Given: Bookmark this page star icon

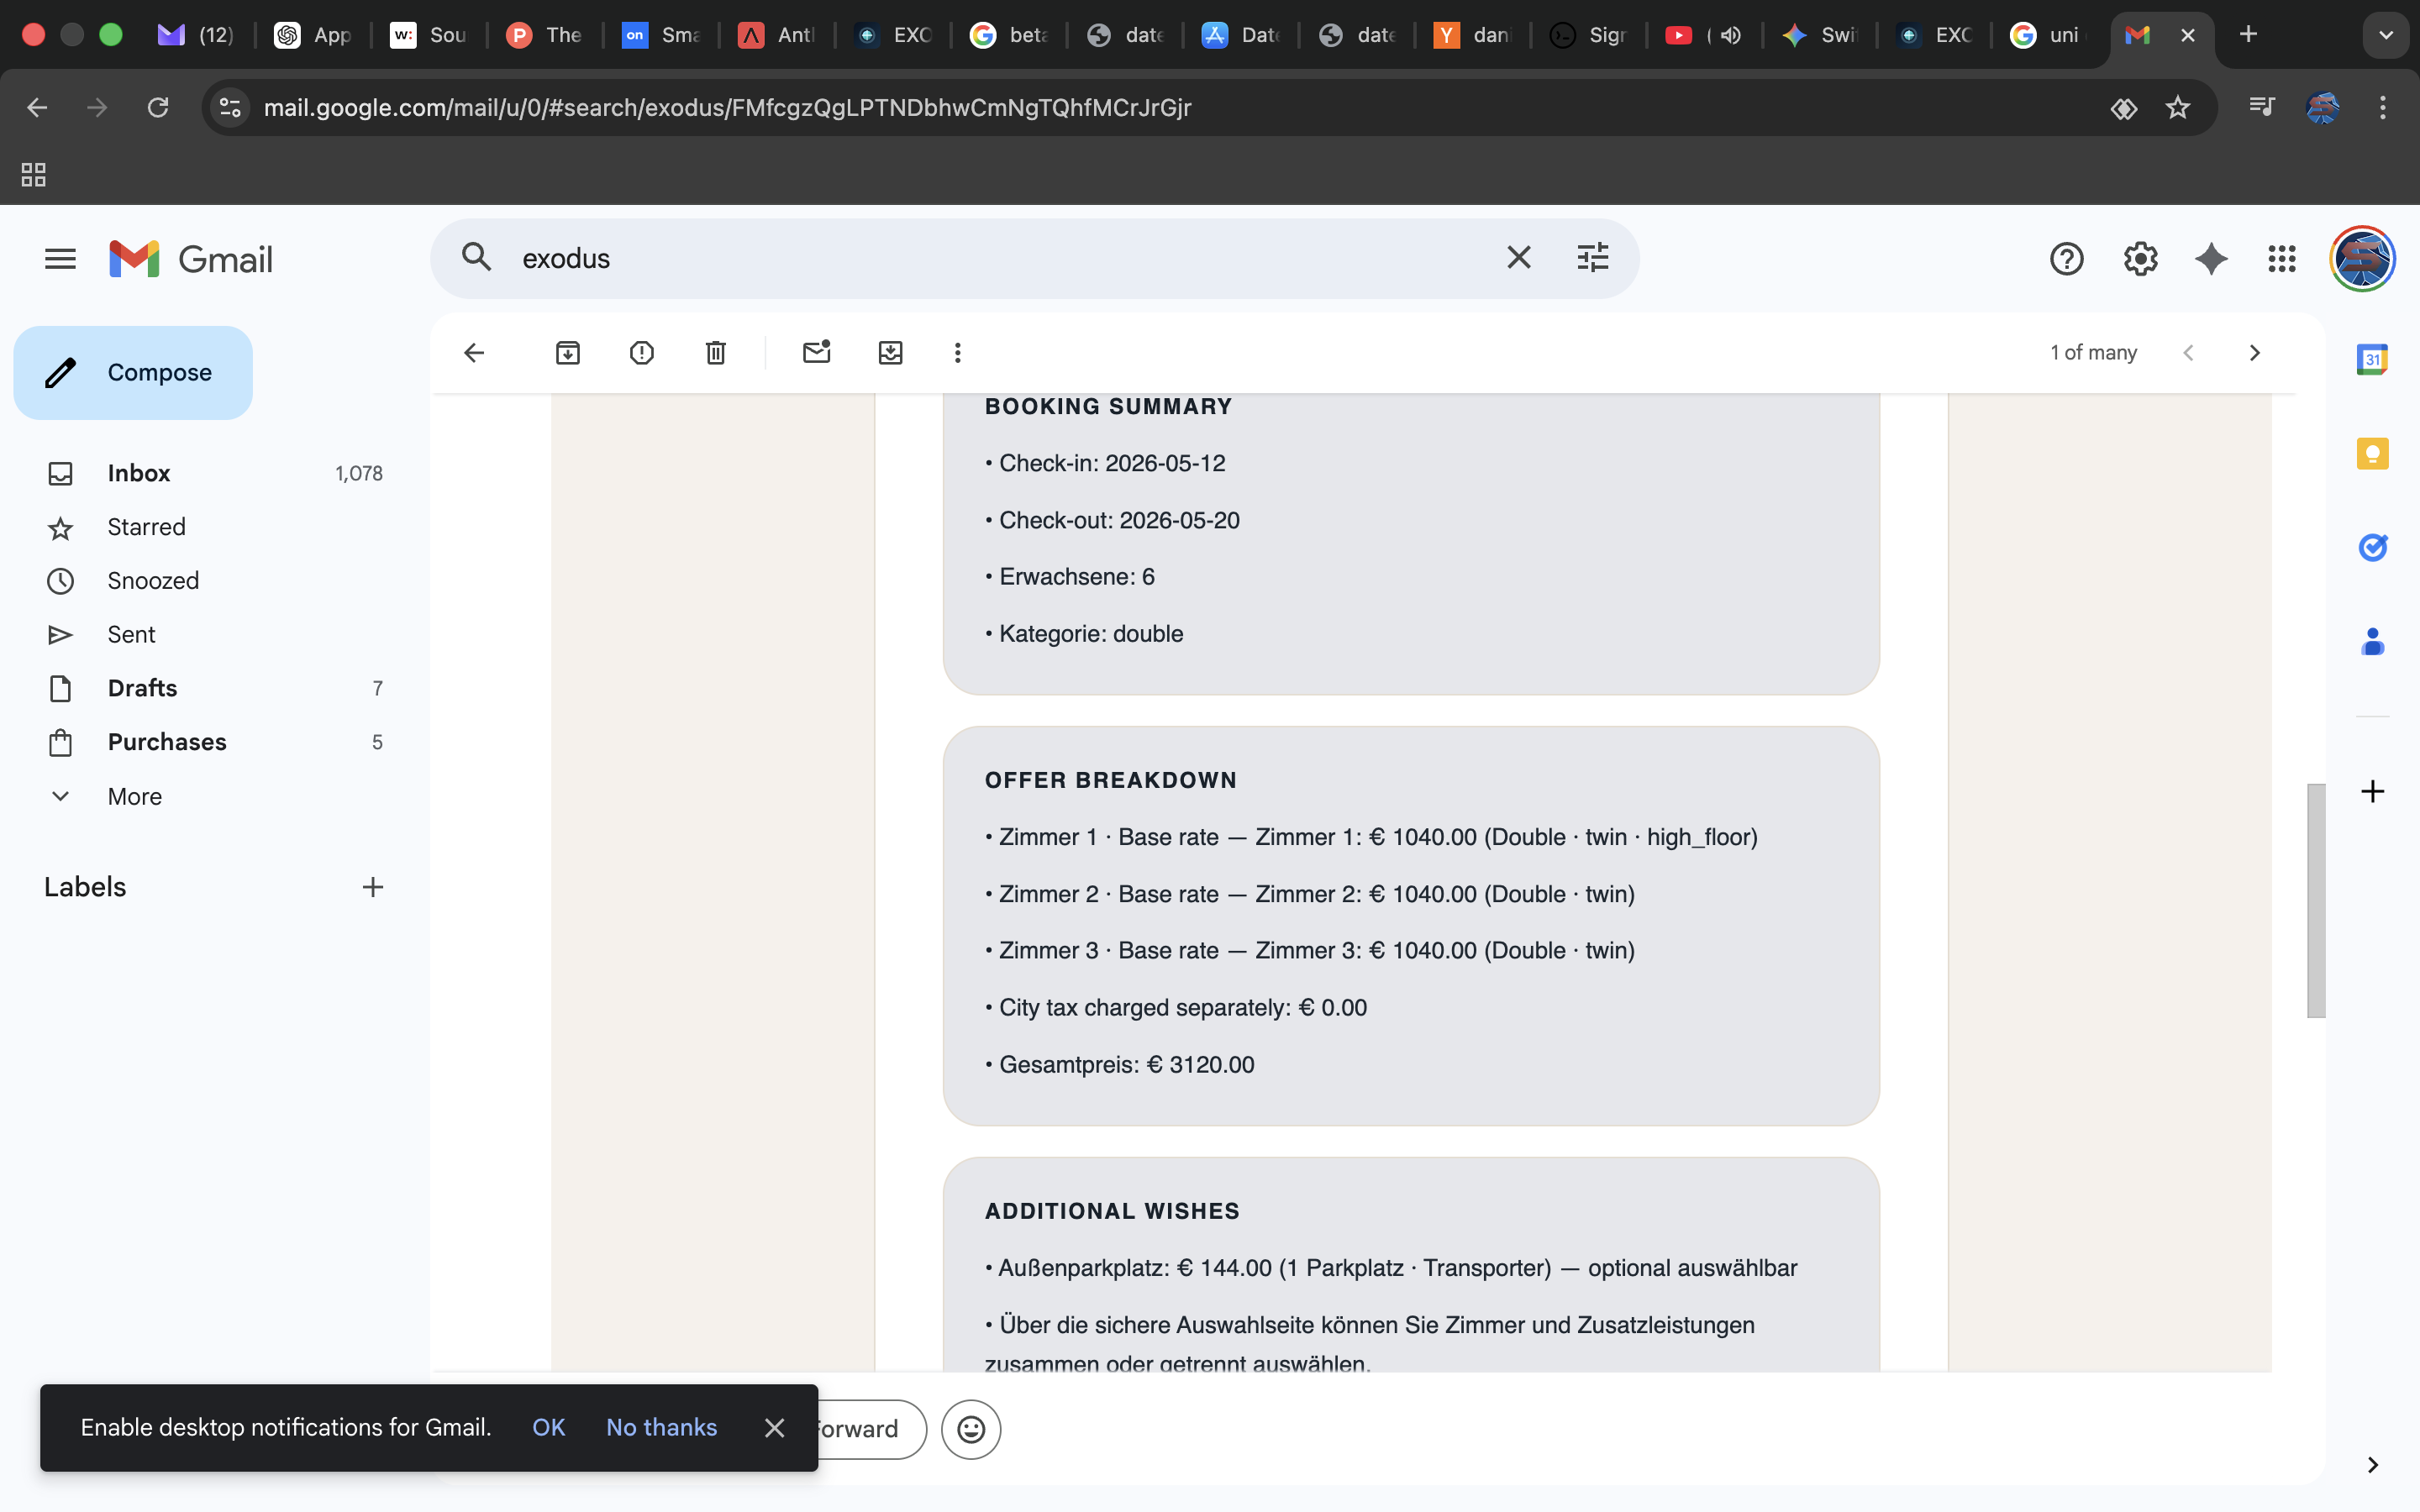Looking at the screenshot, I should click(2178, 107).
